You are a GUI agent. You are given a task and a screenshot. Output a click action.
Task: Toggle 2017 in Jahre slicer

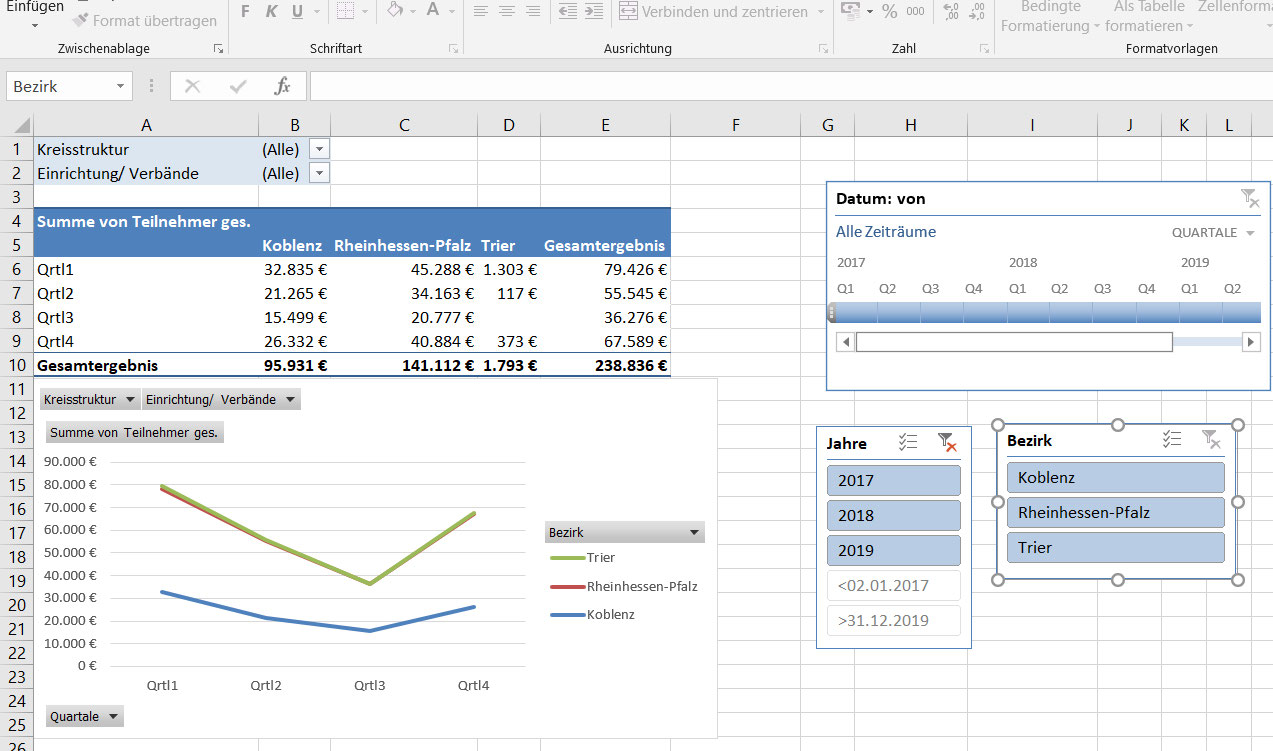(894, 480)
